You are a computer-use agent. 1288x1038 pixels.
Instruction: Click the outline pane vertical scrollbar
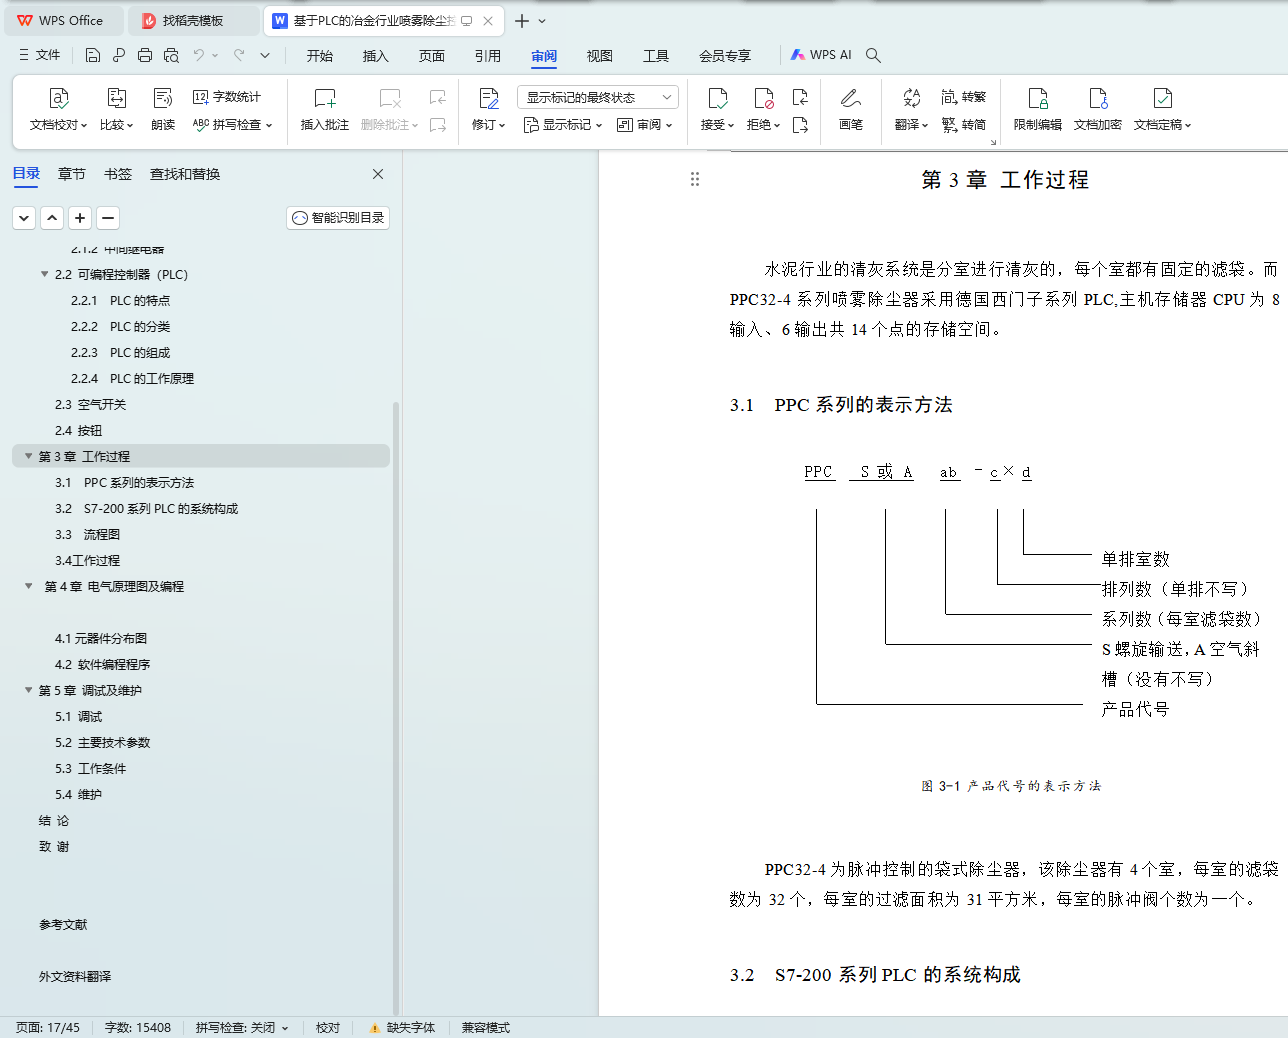(396, 708)
